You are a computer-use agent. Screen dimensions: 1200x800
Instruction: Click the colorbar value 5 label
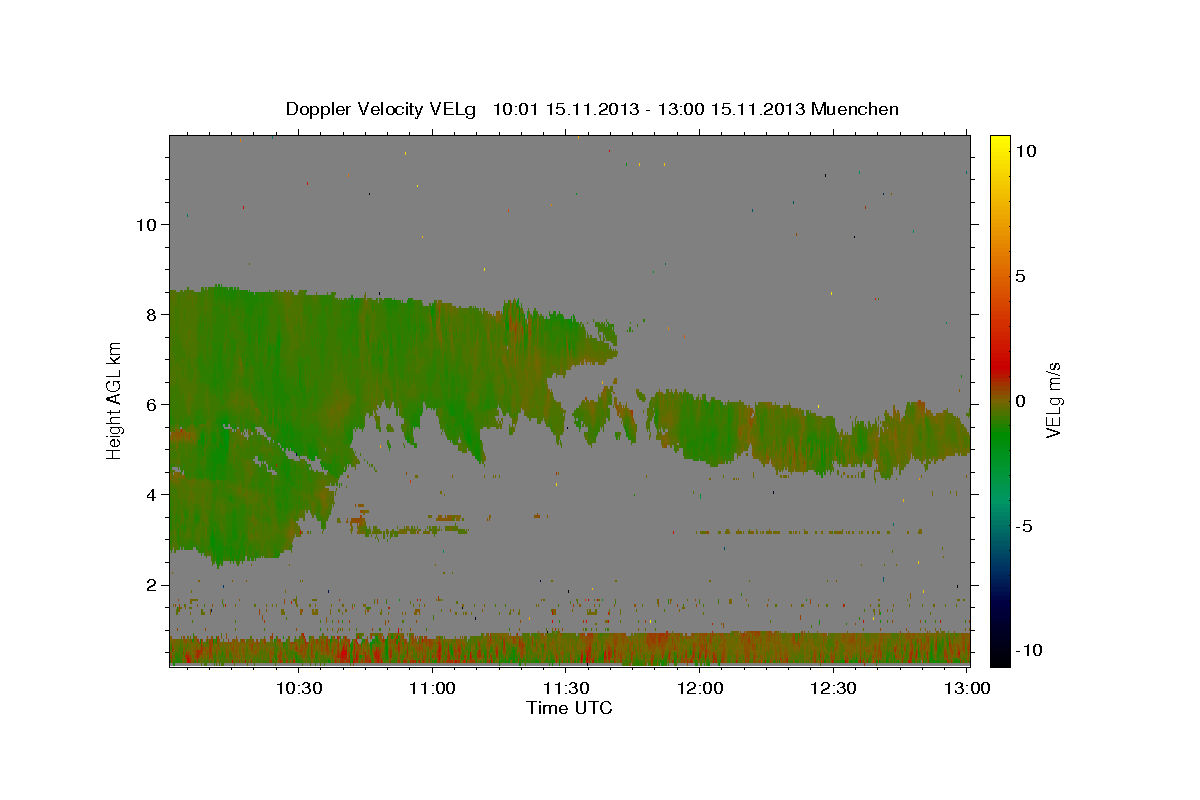coord(1020,276)
